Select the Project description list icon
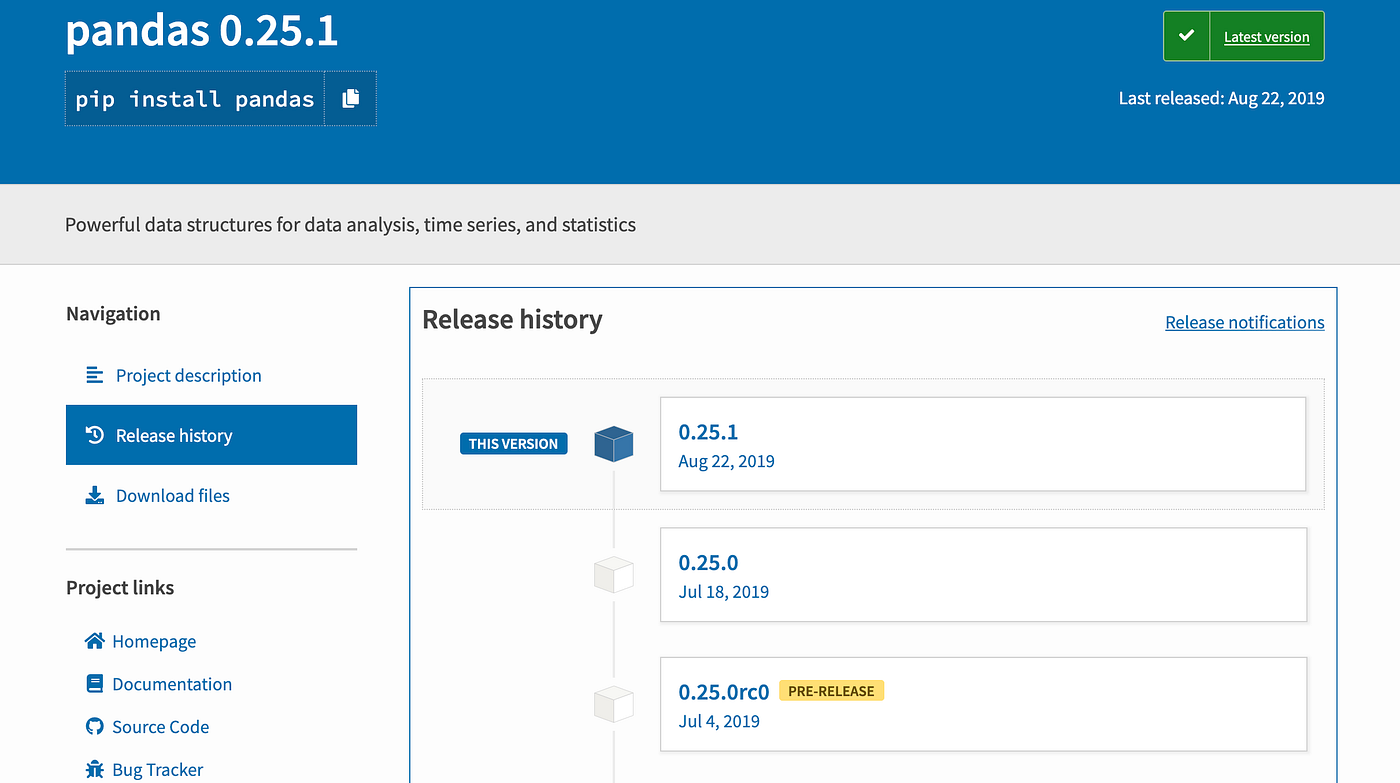The height and width of the screenshot is (783, 1400). [x=94, y=375]
